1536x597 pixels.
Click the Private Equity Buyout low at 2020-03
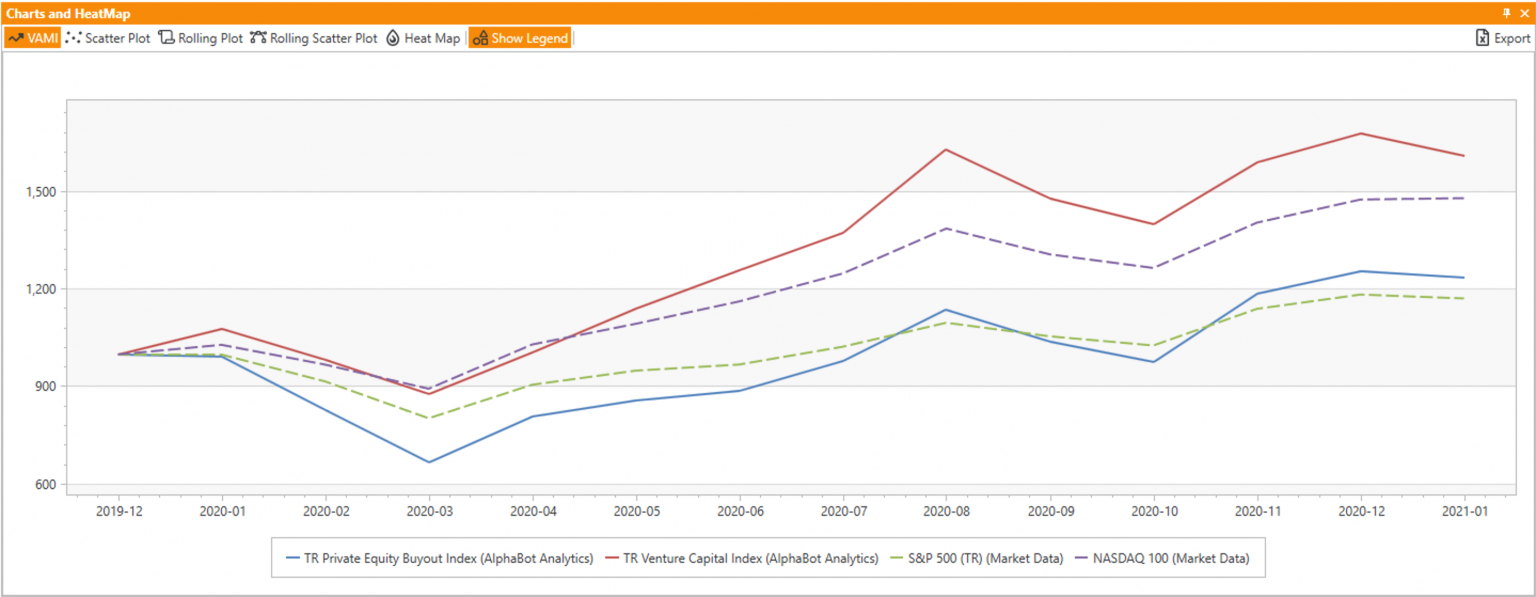pyautogui.click(x=429, y=462)
